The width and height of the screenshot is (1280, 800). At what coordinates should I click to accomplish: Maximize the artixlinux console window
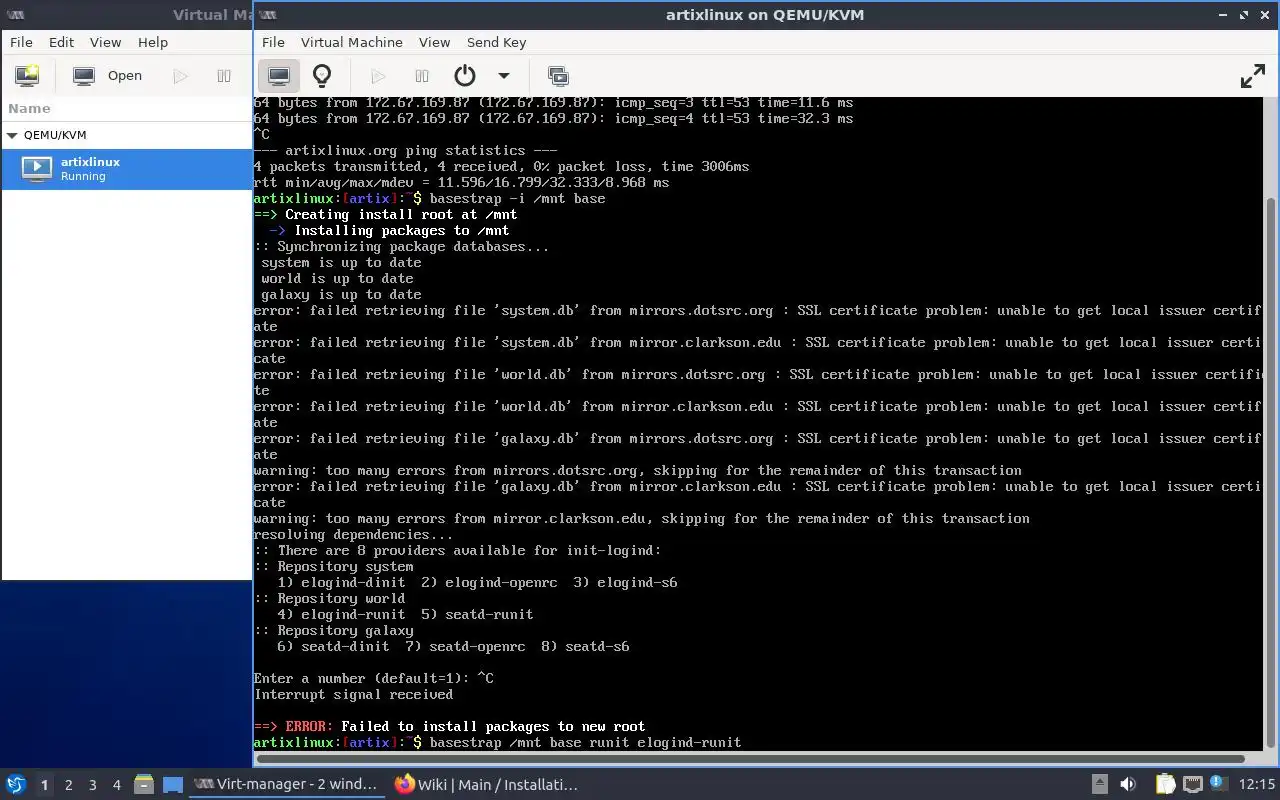coord(1244,15)
